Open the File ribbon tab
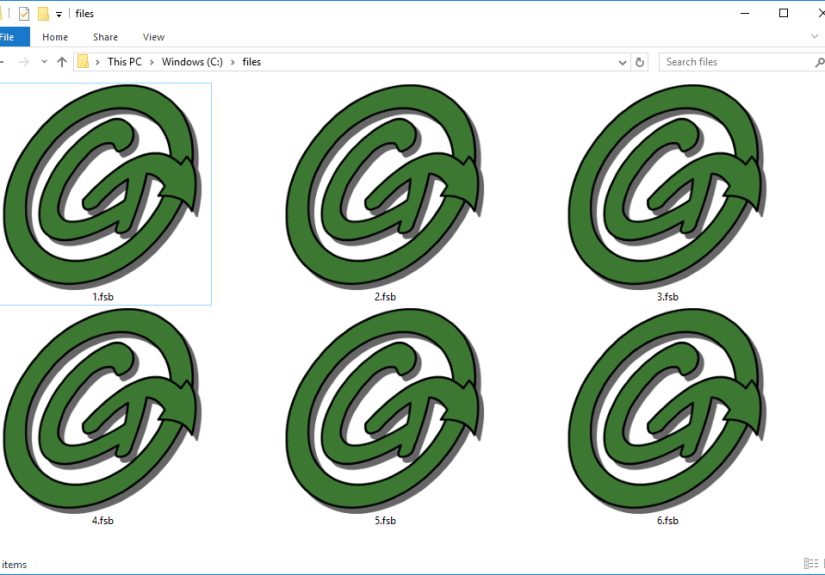The height and width of the screenshot is (575, 825). point(14,37)
